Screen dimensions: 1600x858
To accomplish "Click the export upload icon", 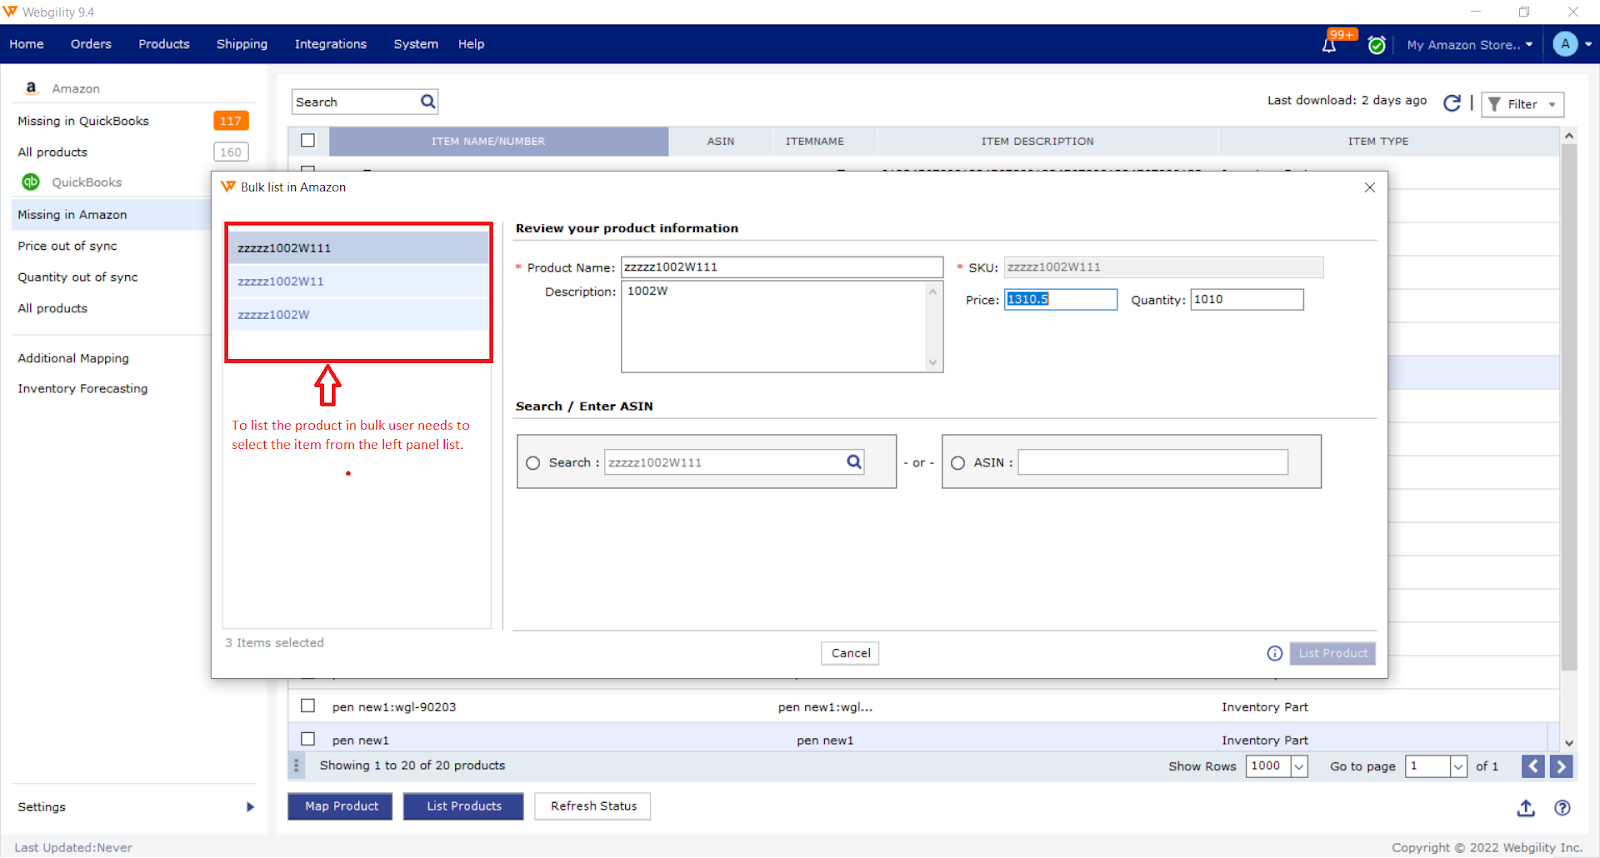I will (x=1526, y=808).
